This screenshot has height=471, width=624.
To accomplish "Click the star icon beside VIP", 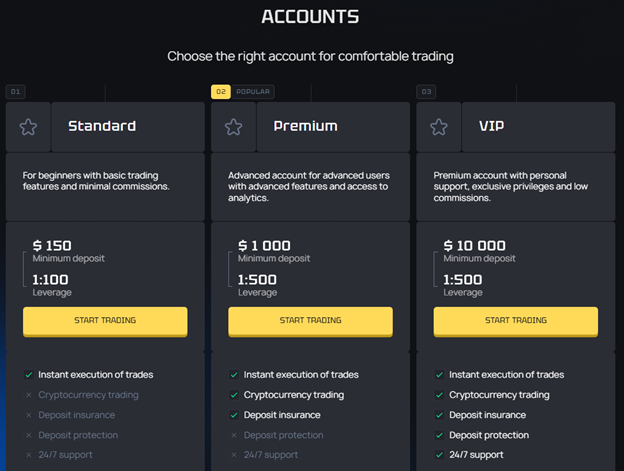I will click(438, 127).
